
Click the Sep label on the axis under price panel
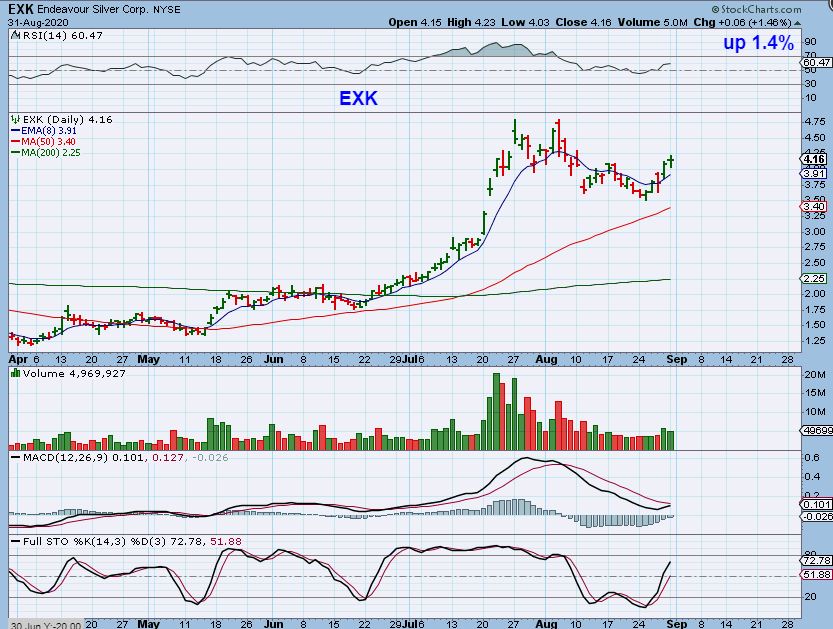(676, 360)
